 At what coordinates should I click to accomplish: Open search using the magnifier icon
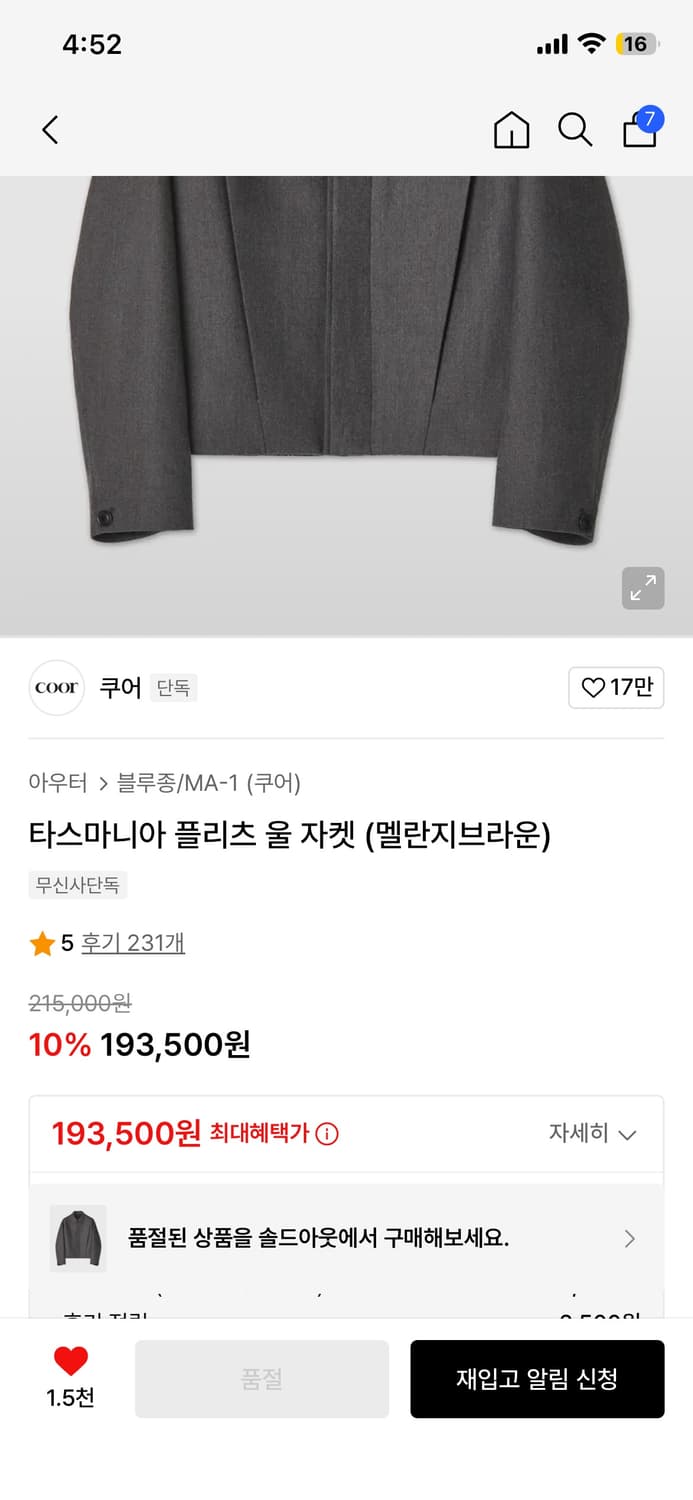(575, 130)
